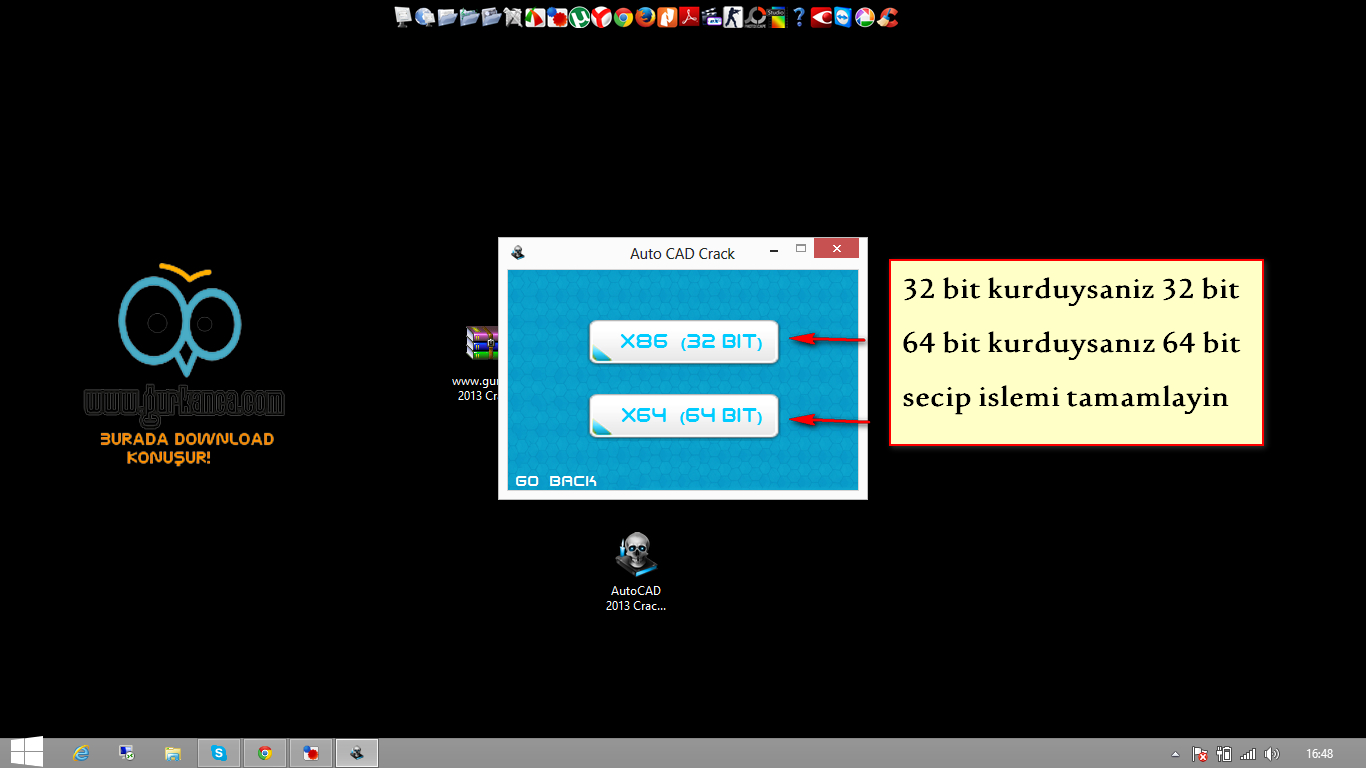Click the blue question mark help icon
The height and width of the screenshot is (768, 1366).
(x=798, y=17)
